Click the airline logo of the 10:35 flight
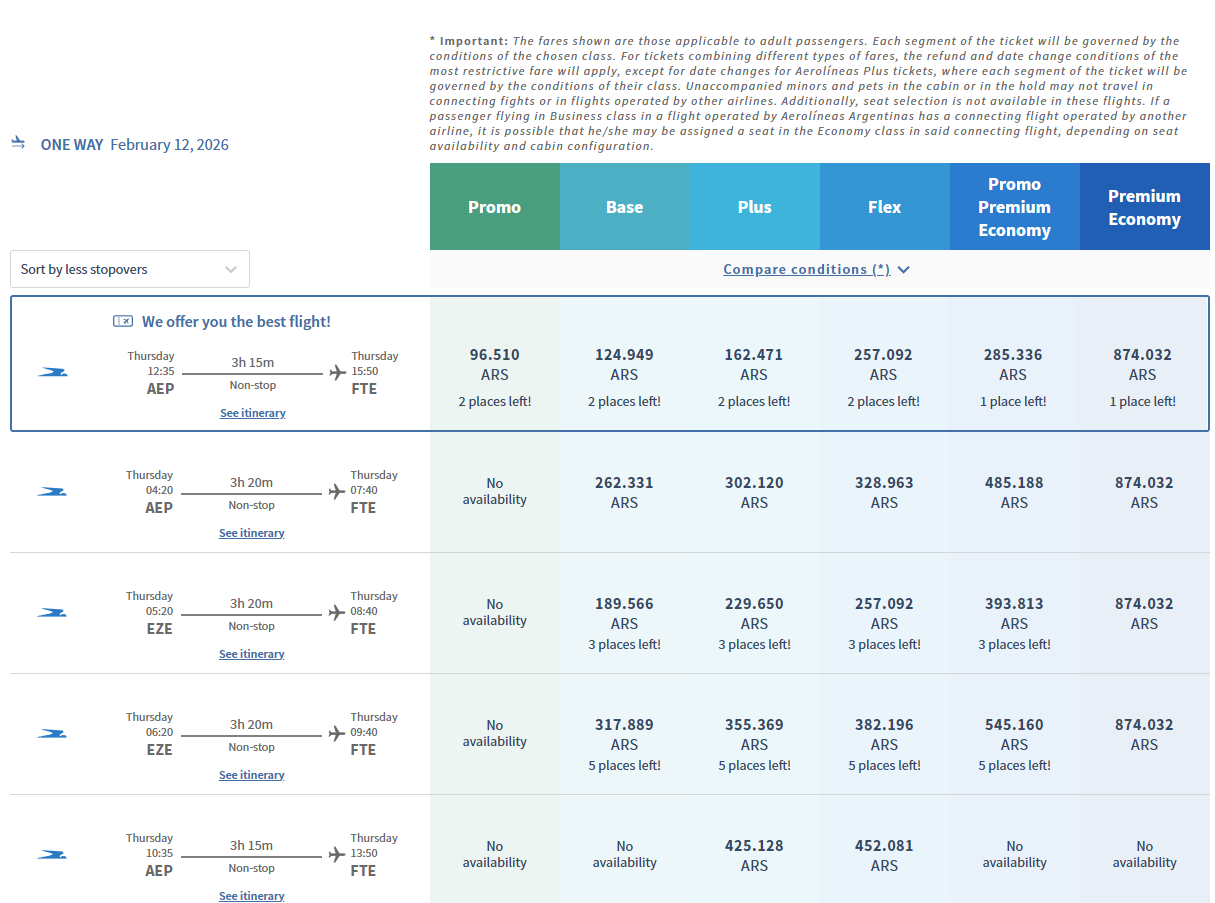Image resolution: width=1215 pixels, height=903 pixels. pyautogui.click(x=52, y=854)
